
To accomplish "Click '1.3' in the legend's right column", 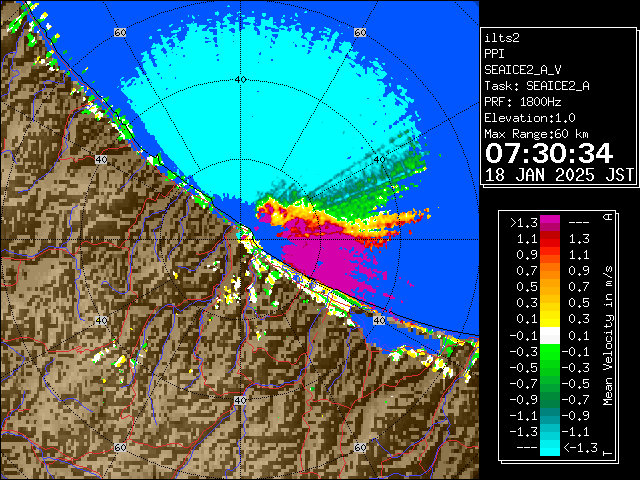I will [579, 239].
